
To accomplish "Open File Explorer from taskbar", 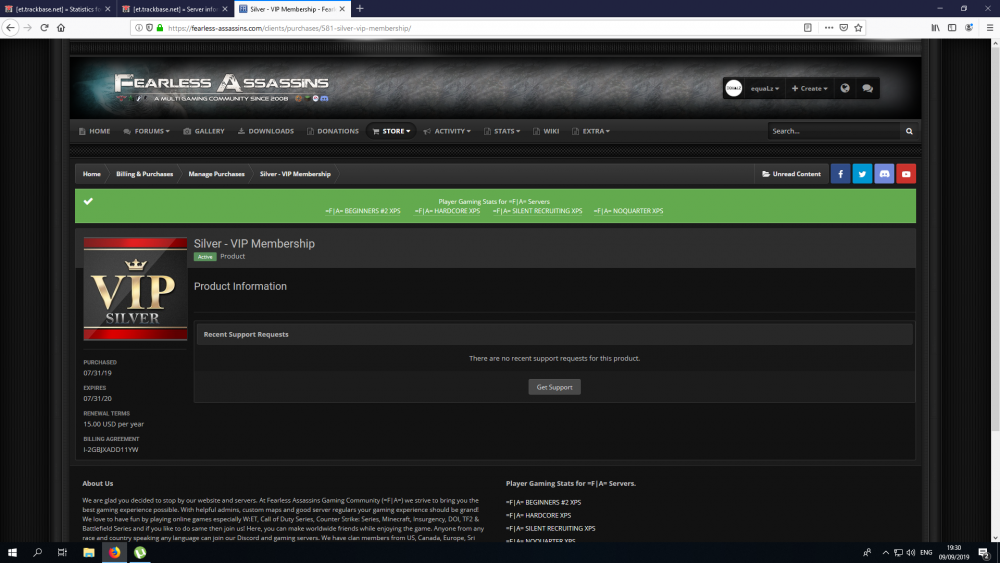I will pyautogui.click(x=89, y=552).
